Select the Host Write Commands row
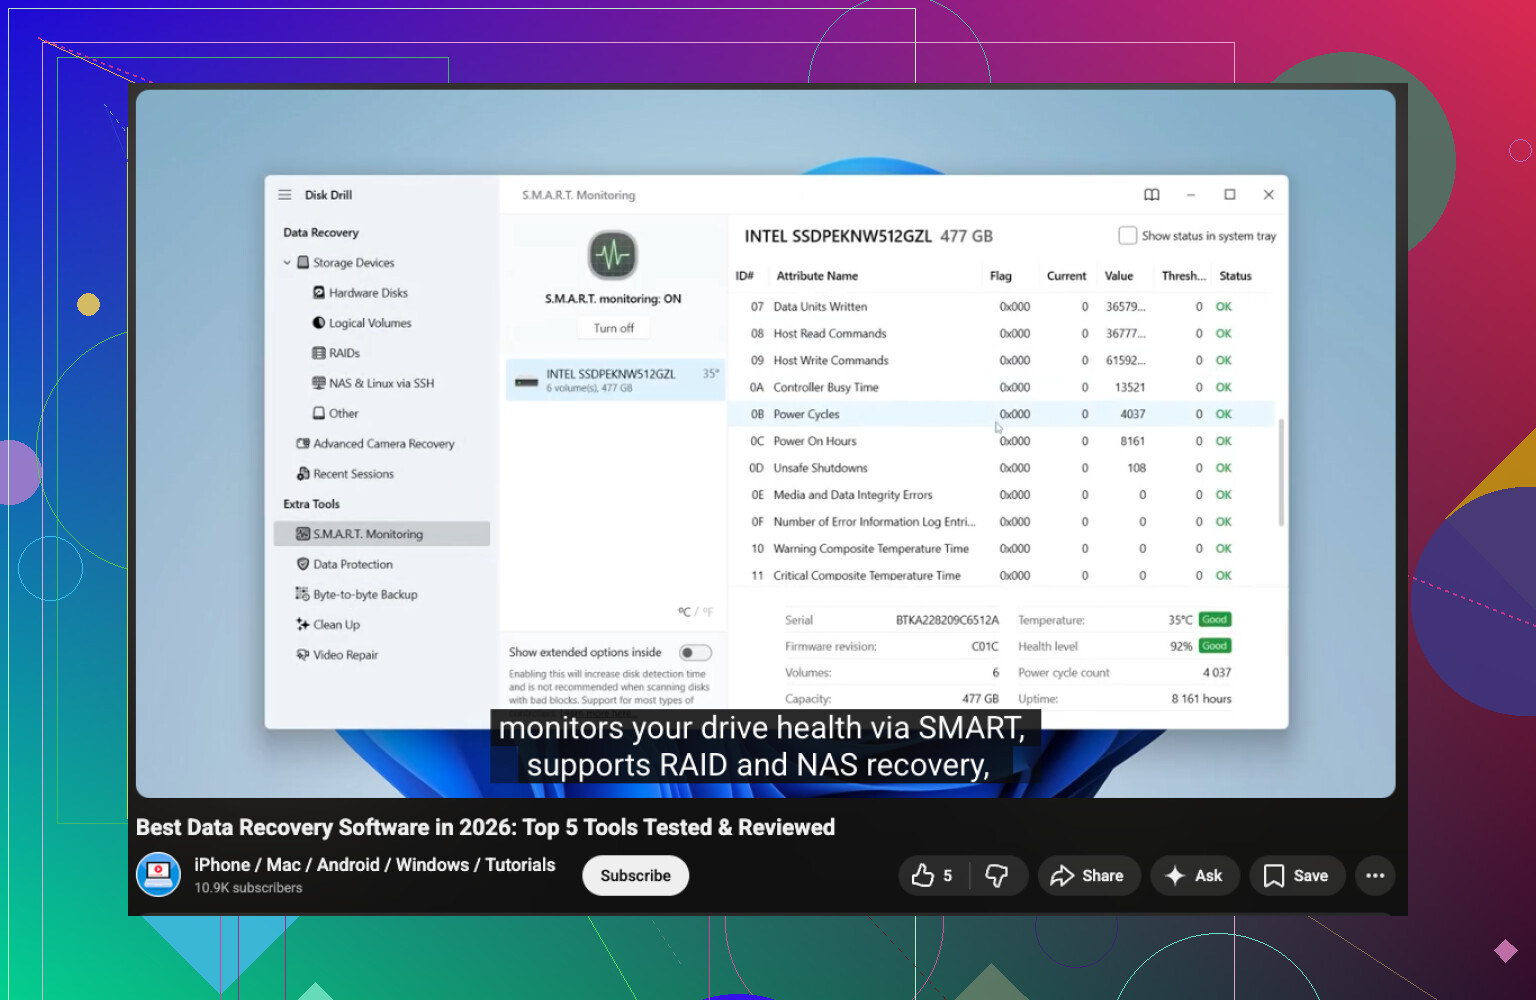1536x1000 pixels. (1002, 360)
